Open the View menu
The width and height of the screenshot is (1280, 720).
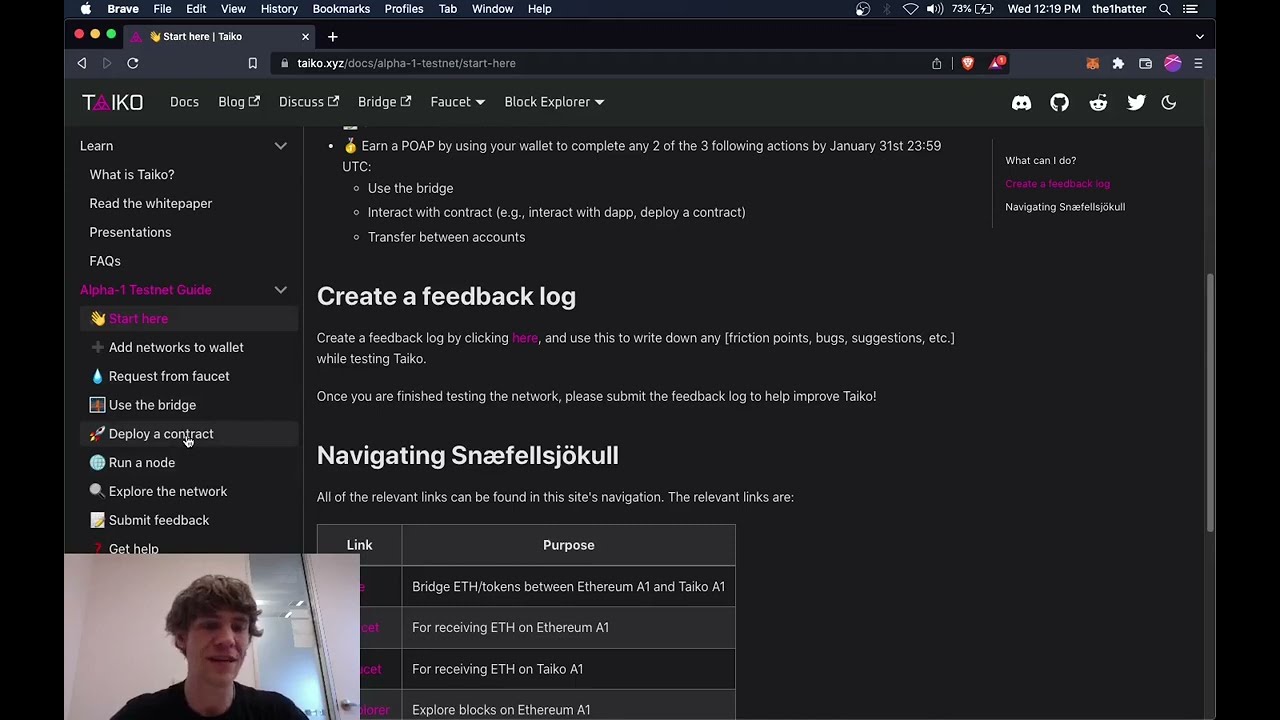coord(233,9)
